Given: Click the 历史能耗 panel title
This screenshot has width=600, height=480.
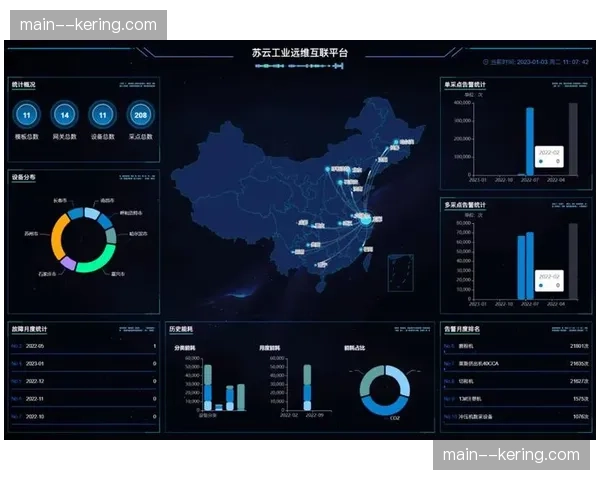Looking at the screenshot, I should [x=181, y=329].
